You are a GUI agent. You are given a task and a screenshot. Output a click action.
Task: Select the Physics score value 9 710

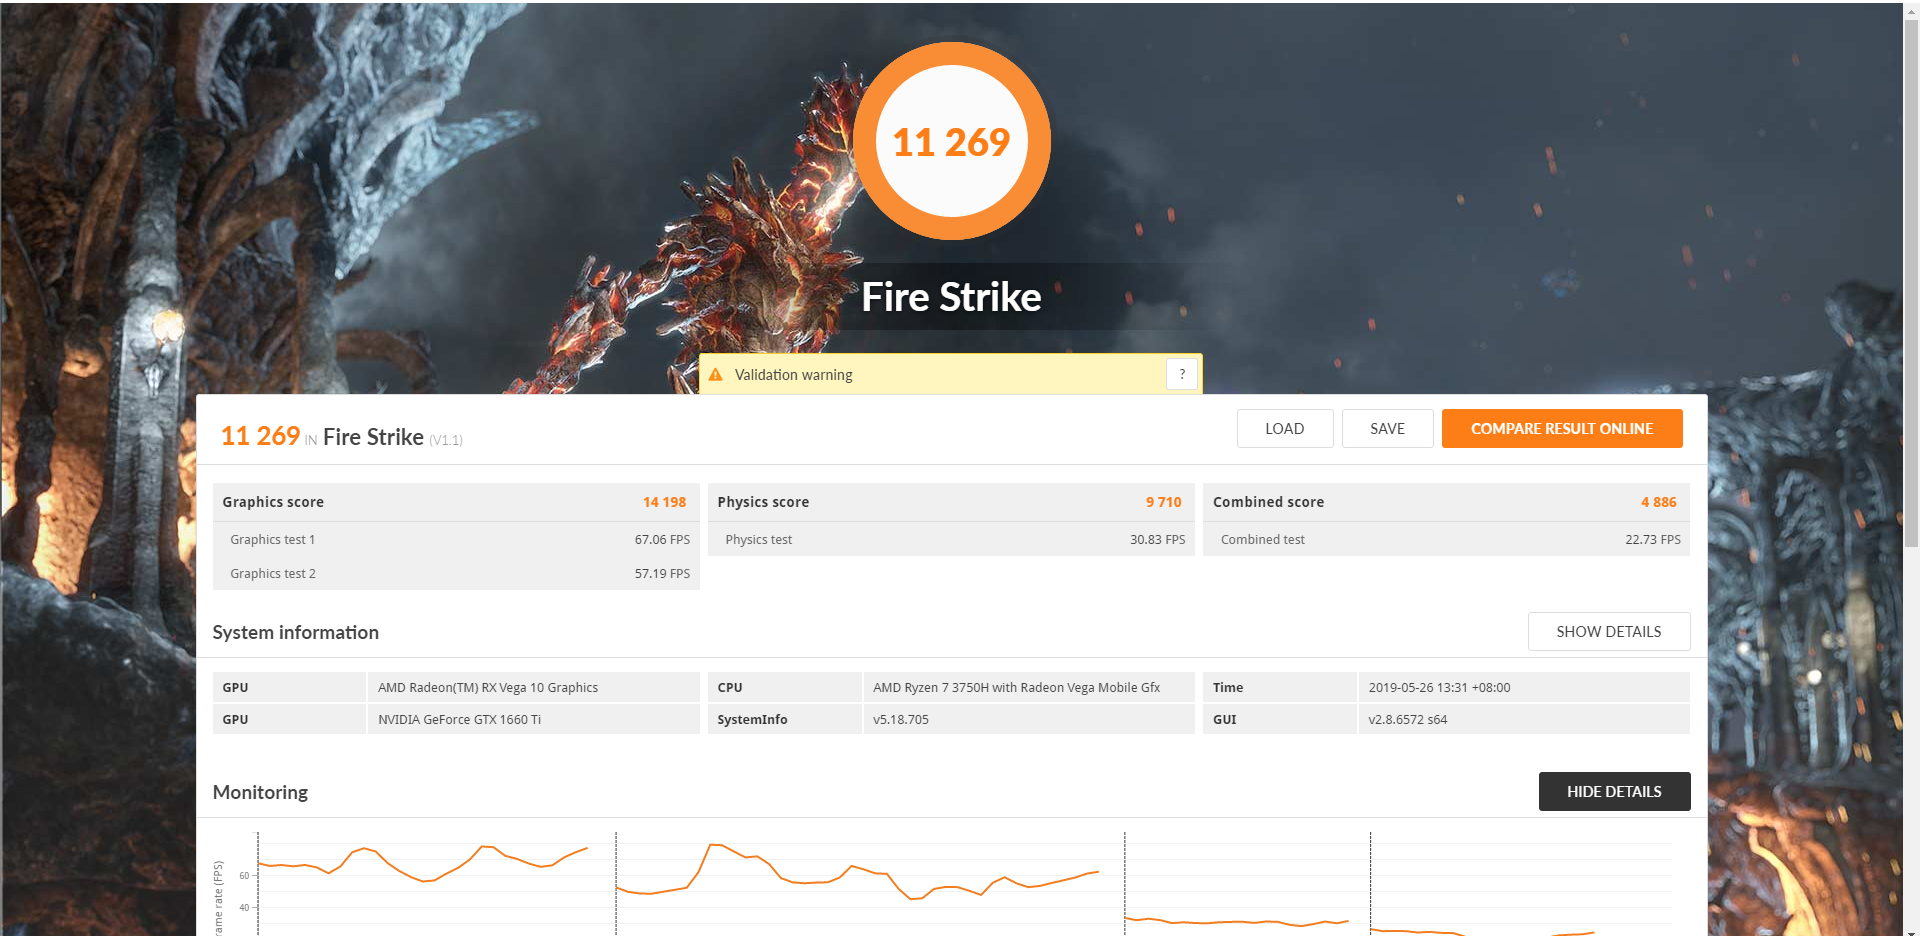coord(1163,502)
